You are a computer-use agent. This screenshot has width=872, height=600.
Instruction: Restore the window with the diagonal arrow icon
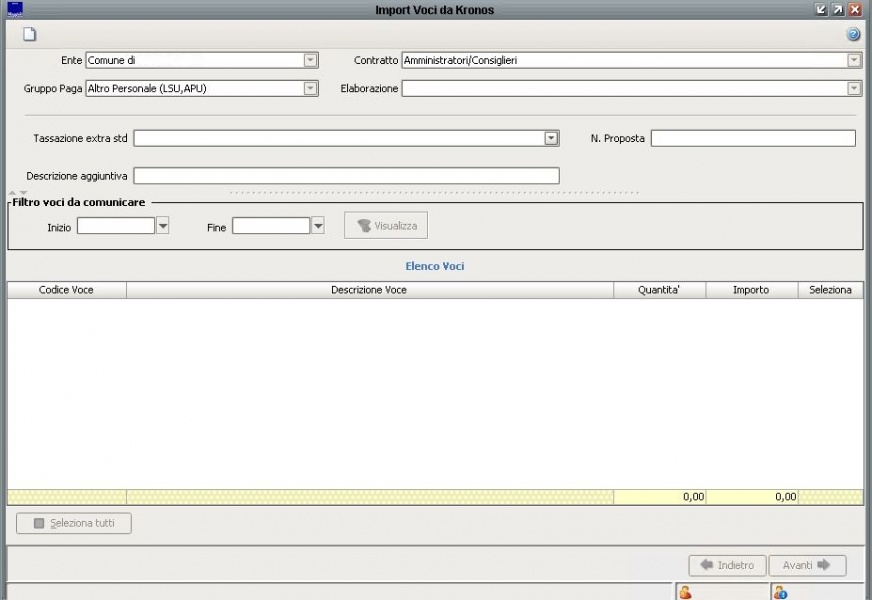[838, 10]
